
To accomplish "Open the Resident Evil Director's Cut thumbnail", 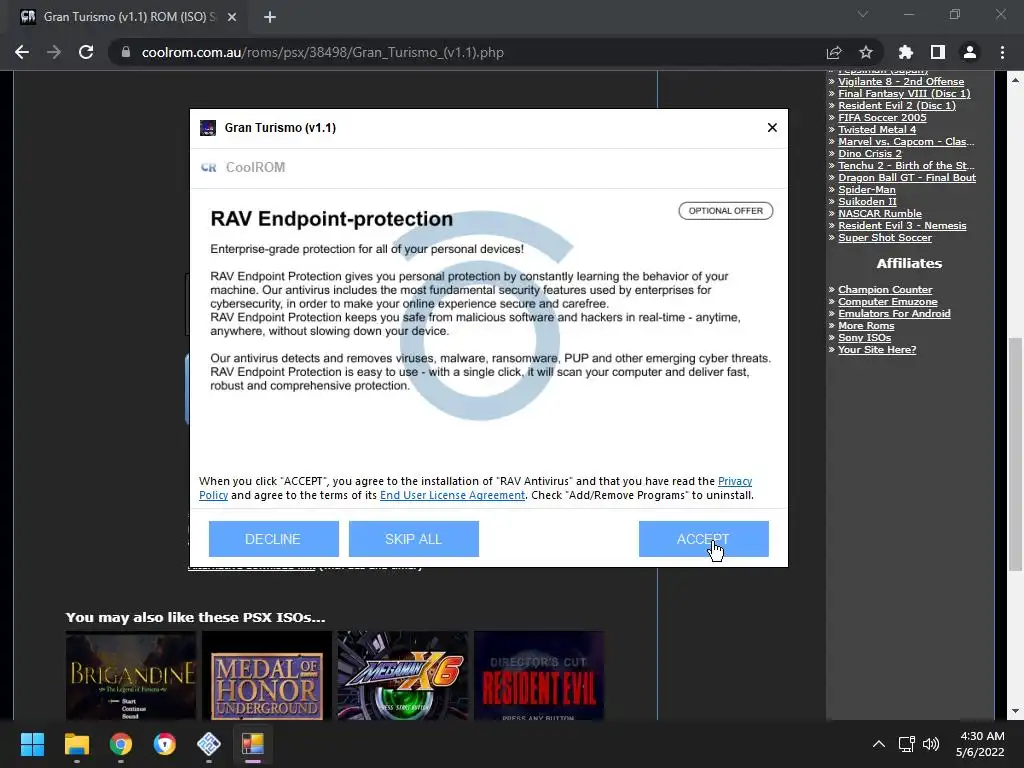I will pyautogui.click(x=539, y=675).
